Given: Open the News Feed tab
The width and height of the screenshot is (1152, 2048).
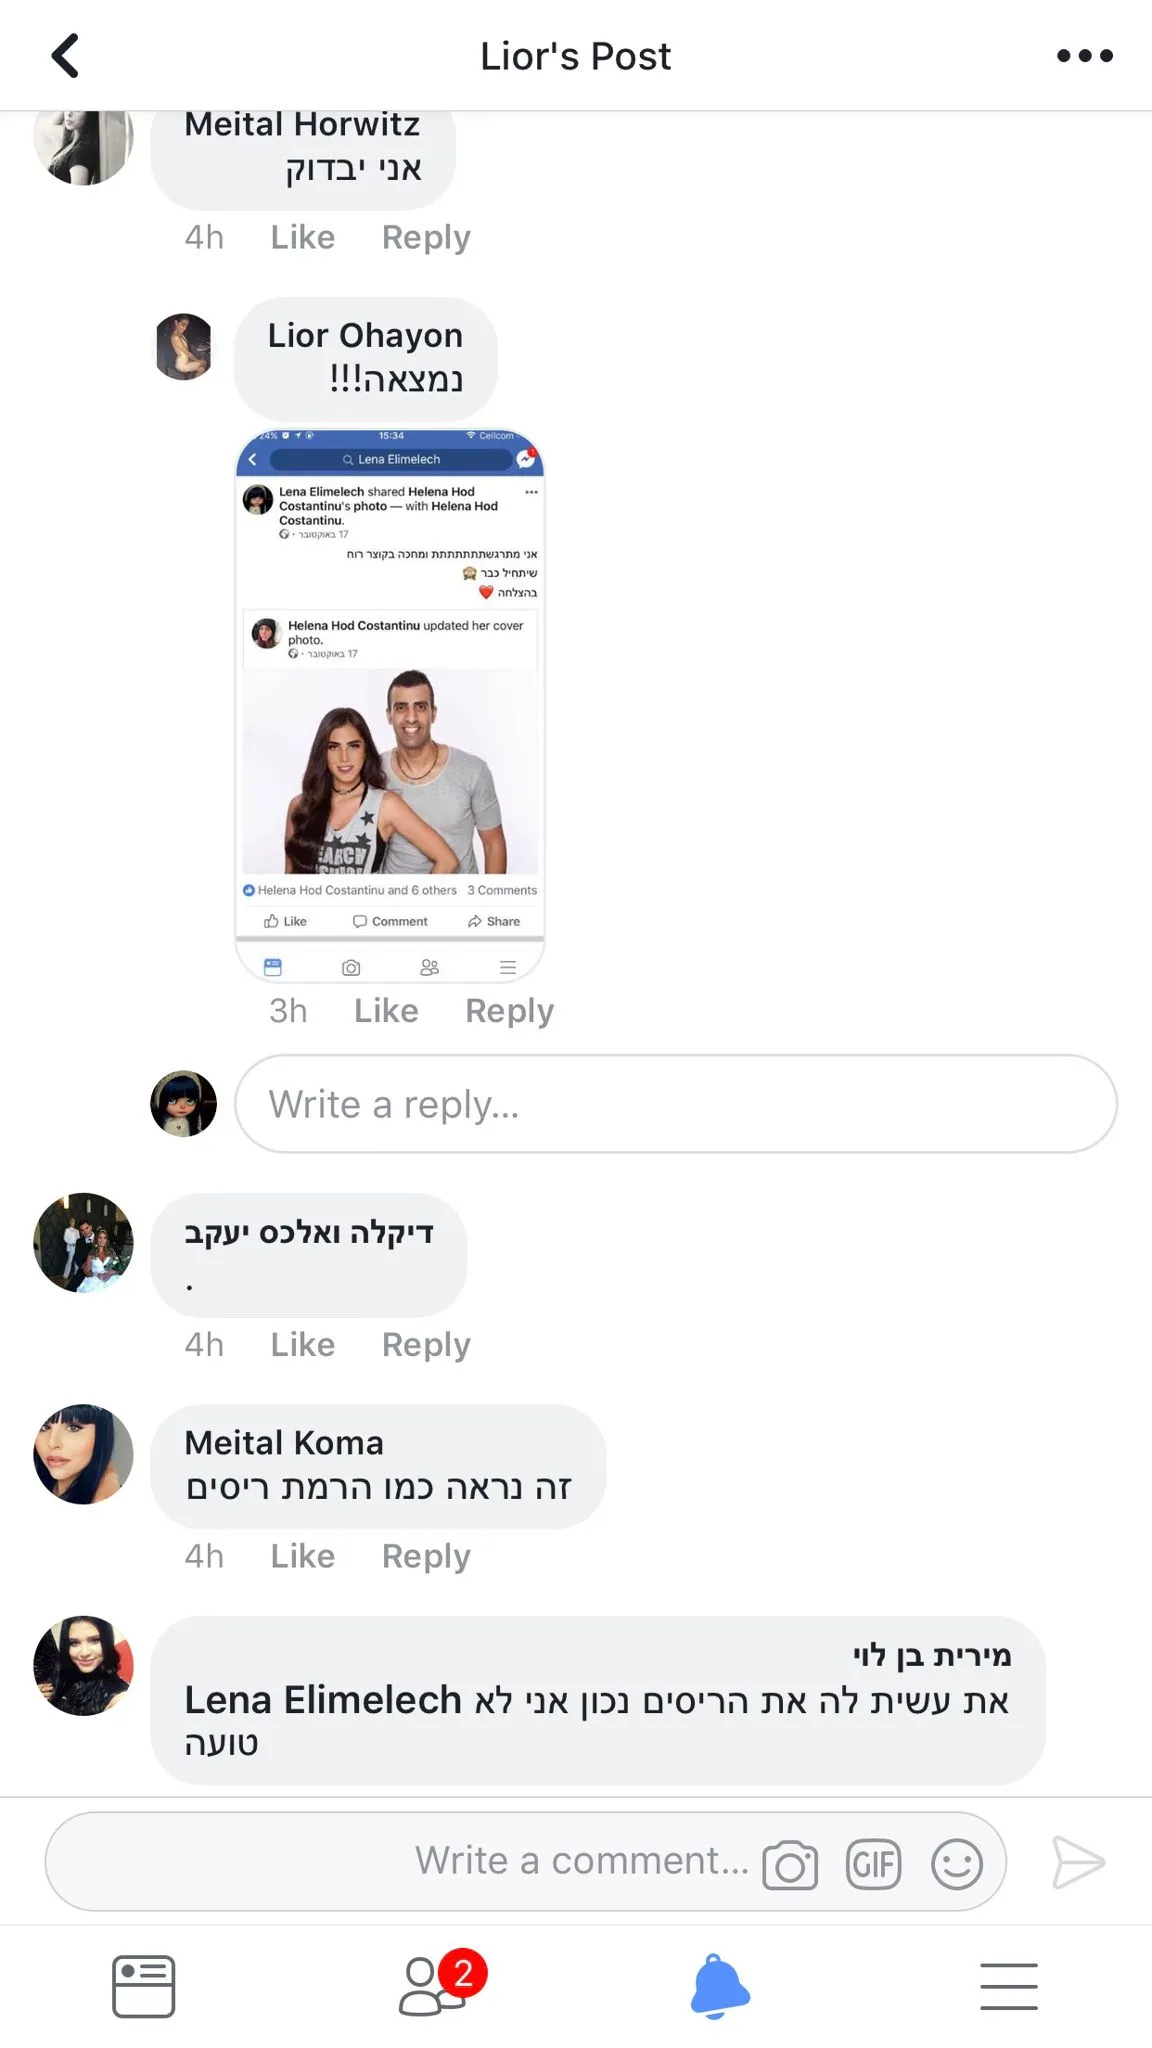Looking at the screenshot, I should [x=144, y=1986].
